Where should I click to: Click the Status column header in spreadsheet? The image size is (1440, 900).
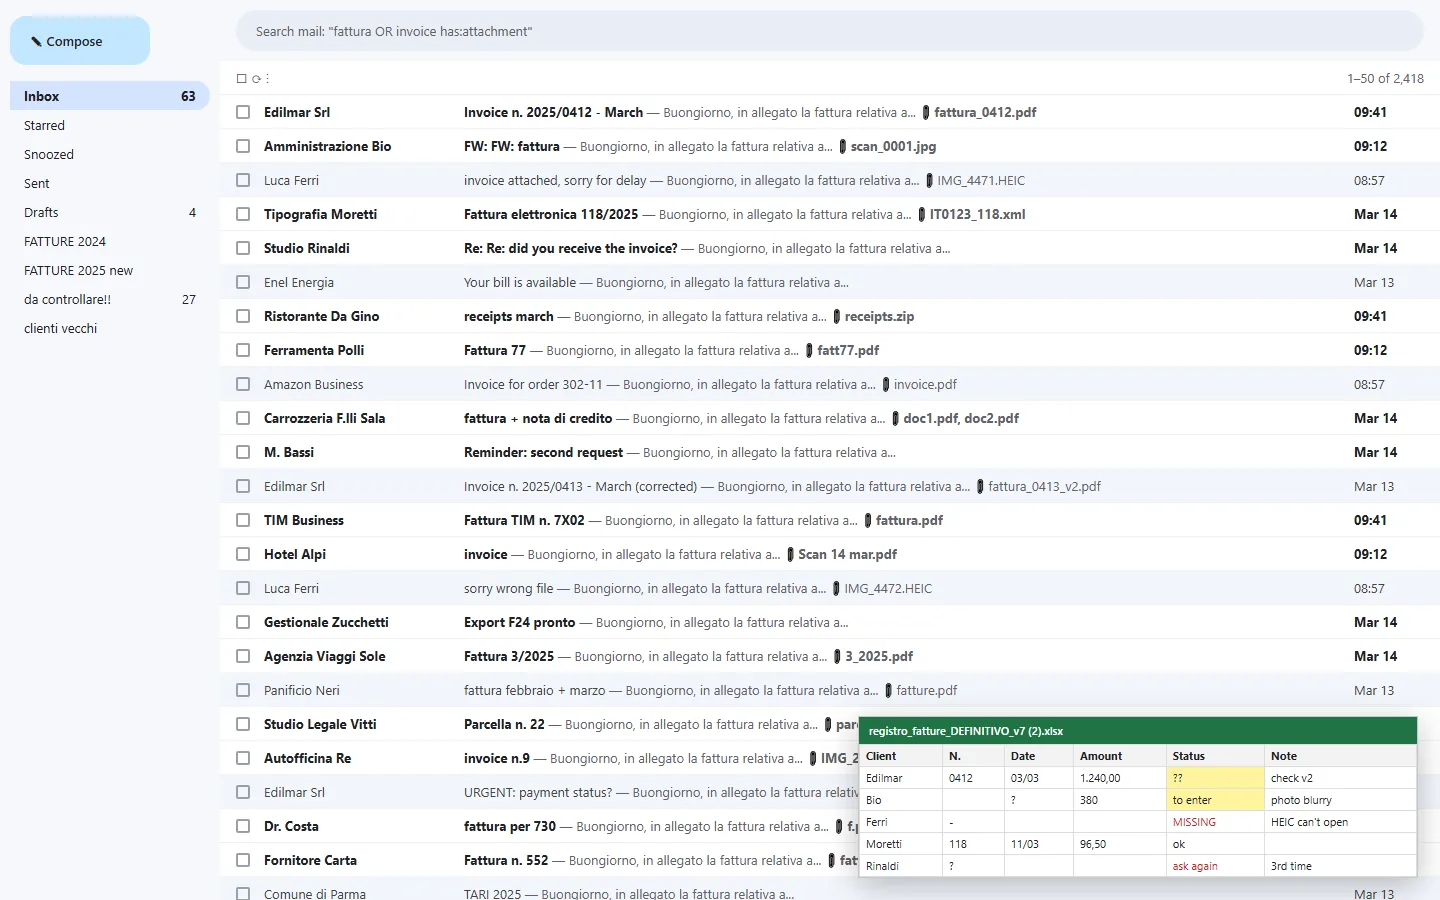[x=1215, y=756]
